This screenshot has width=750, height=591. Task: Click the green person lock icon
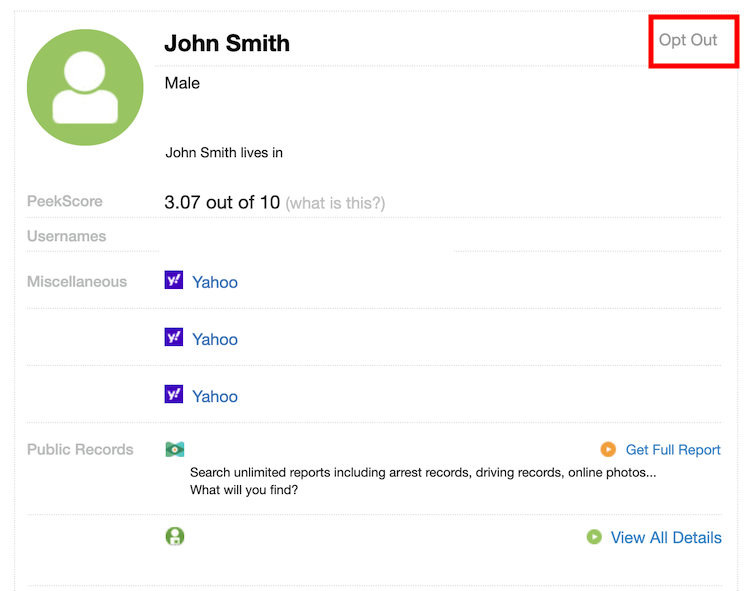pyautogui.click(x=175, y=536)
